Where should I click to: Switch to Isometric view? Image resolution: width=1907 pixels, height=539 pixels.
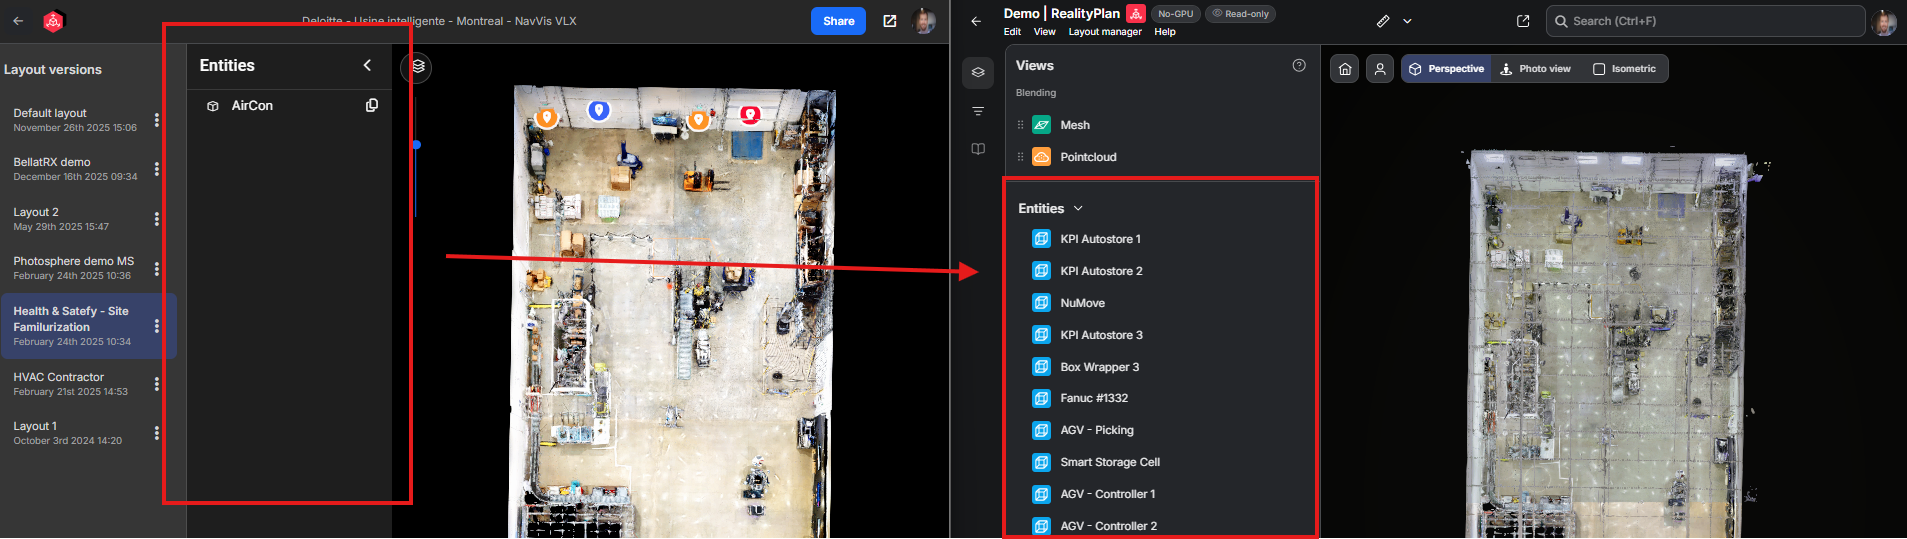point(1624,69)
